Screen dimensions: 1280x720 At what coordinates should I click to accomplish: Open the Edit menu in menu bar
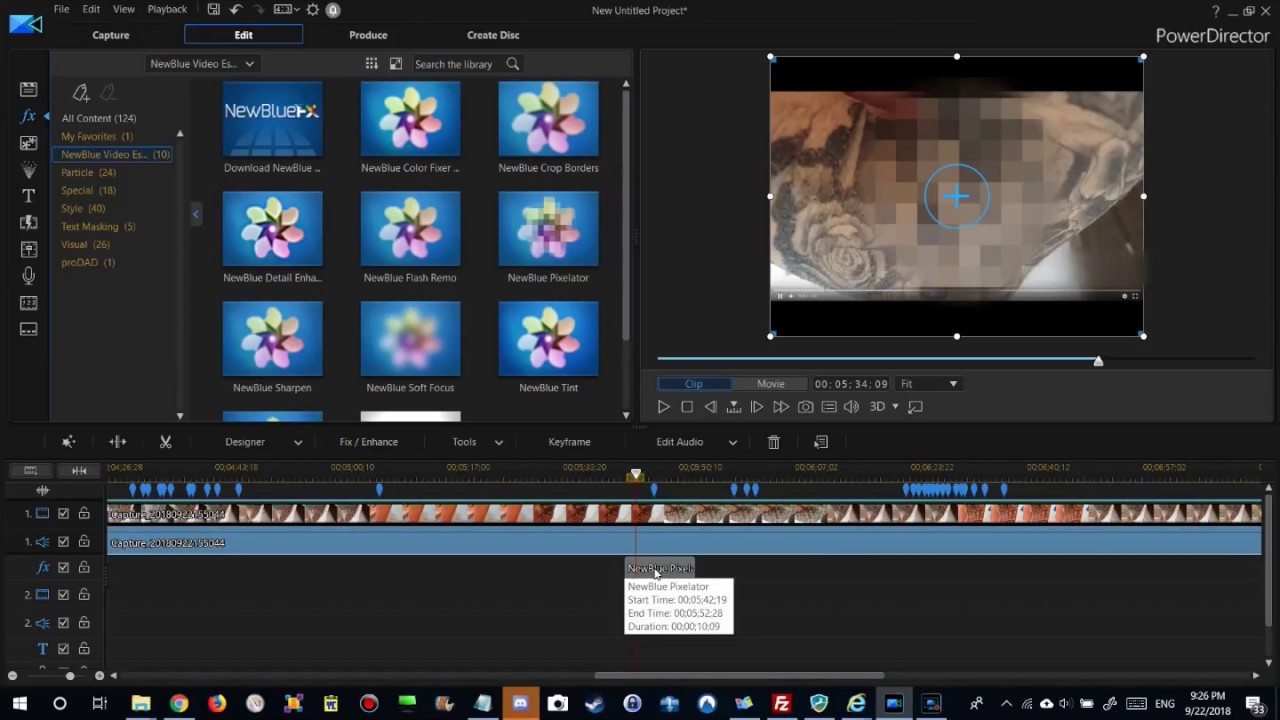(x=91, y=9)
